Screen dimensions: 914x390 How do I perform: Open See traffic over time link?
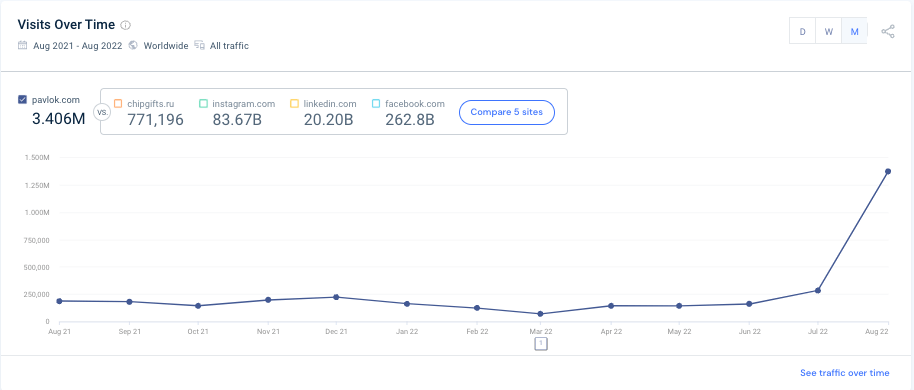coord(845,373)
